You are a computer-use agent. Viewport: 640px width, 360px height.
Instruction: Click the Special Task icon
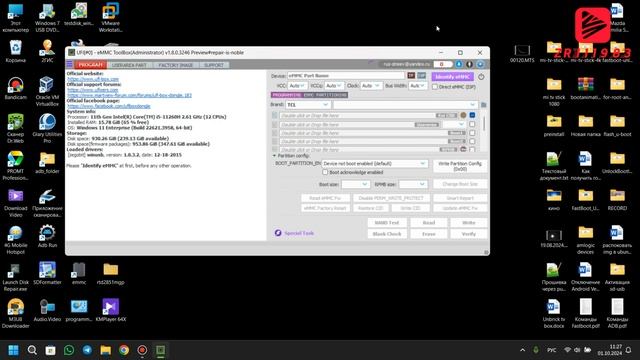(278, 233)
